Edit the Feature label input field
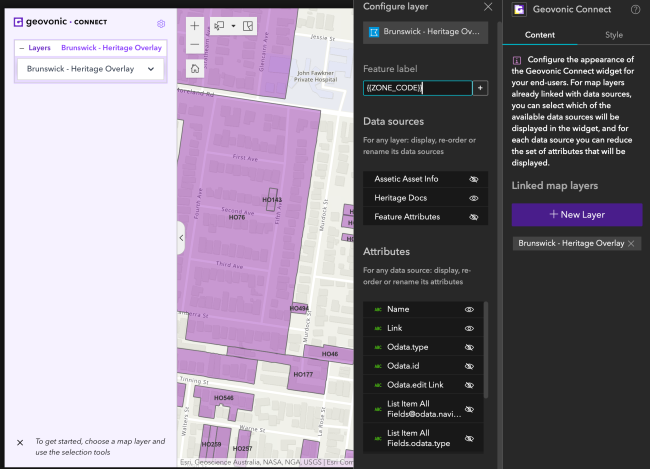Viewport: 650px width, 469px height. coord(417,88)
